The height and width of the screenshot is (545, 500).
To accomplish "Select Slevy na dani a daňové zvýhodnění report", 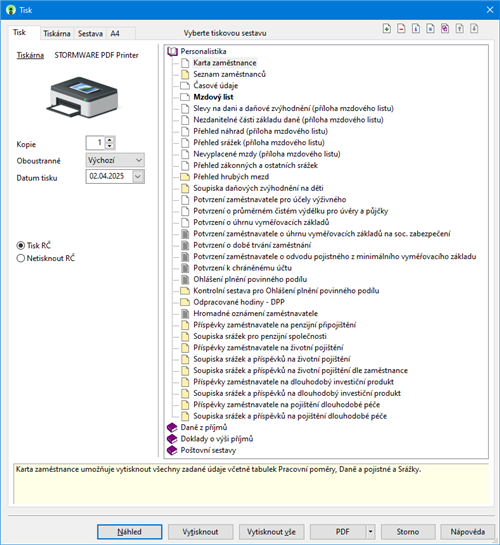I will point(294,108).
